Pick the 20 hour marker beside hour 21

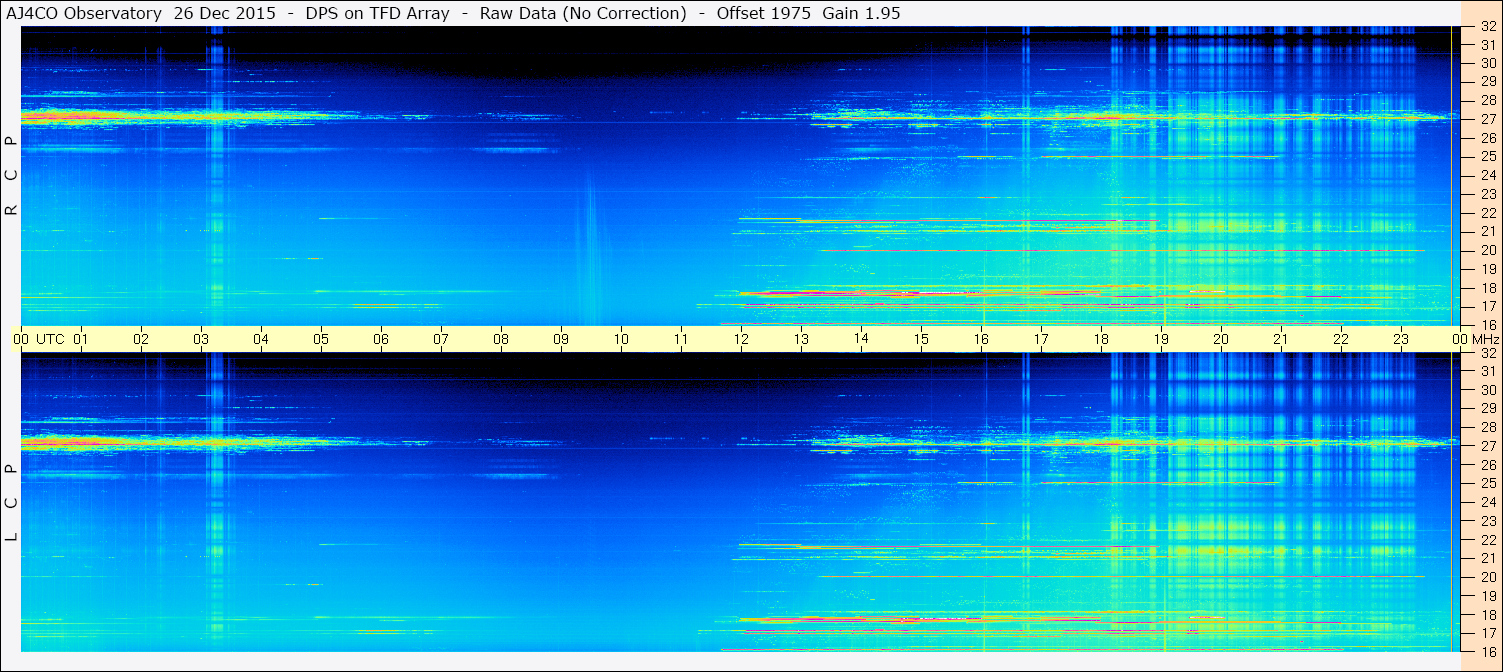[x=1221, y=339]
